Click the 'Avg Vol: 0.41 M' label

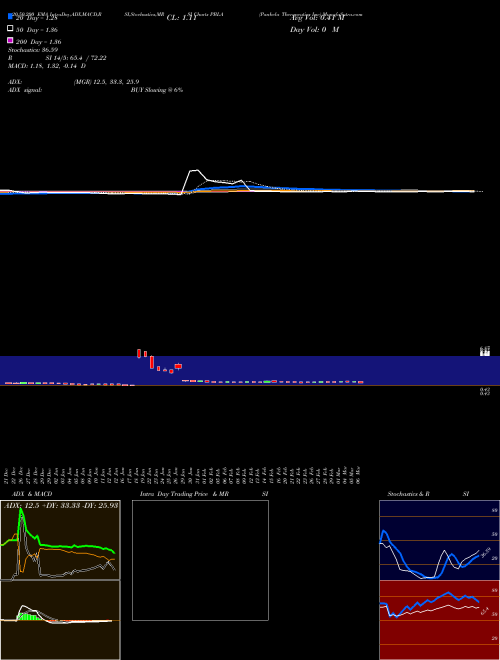coord(317,18)
